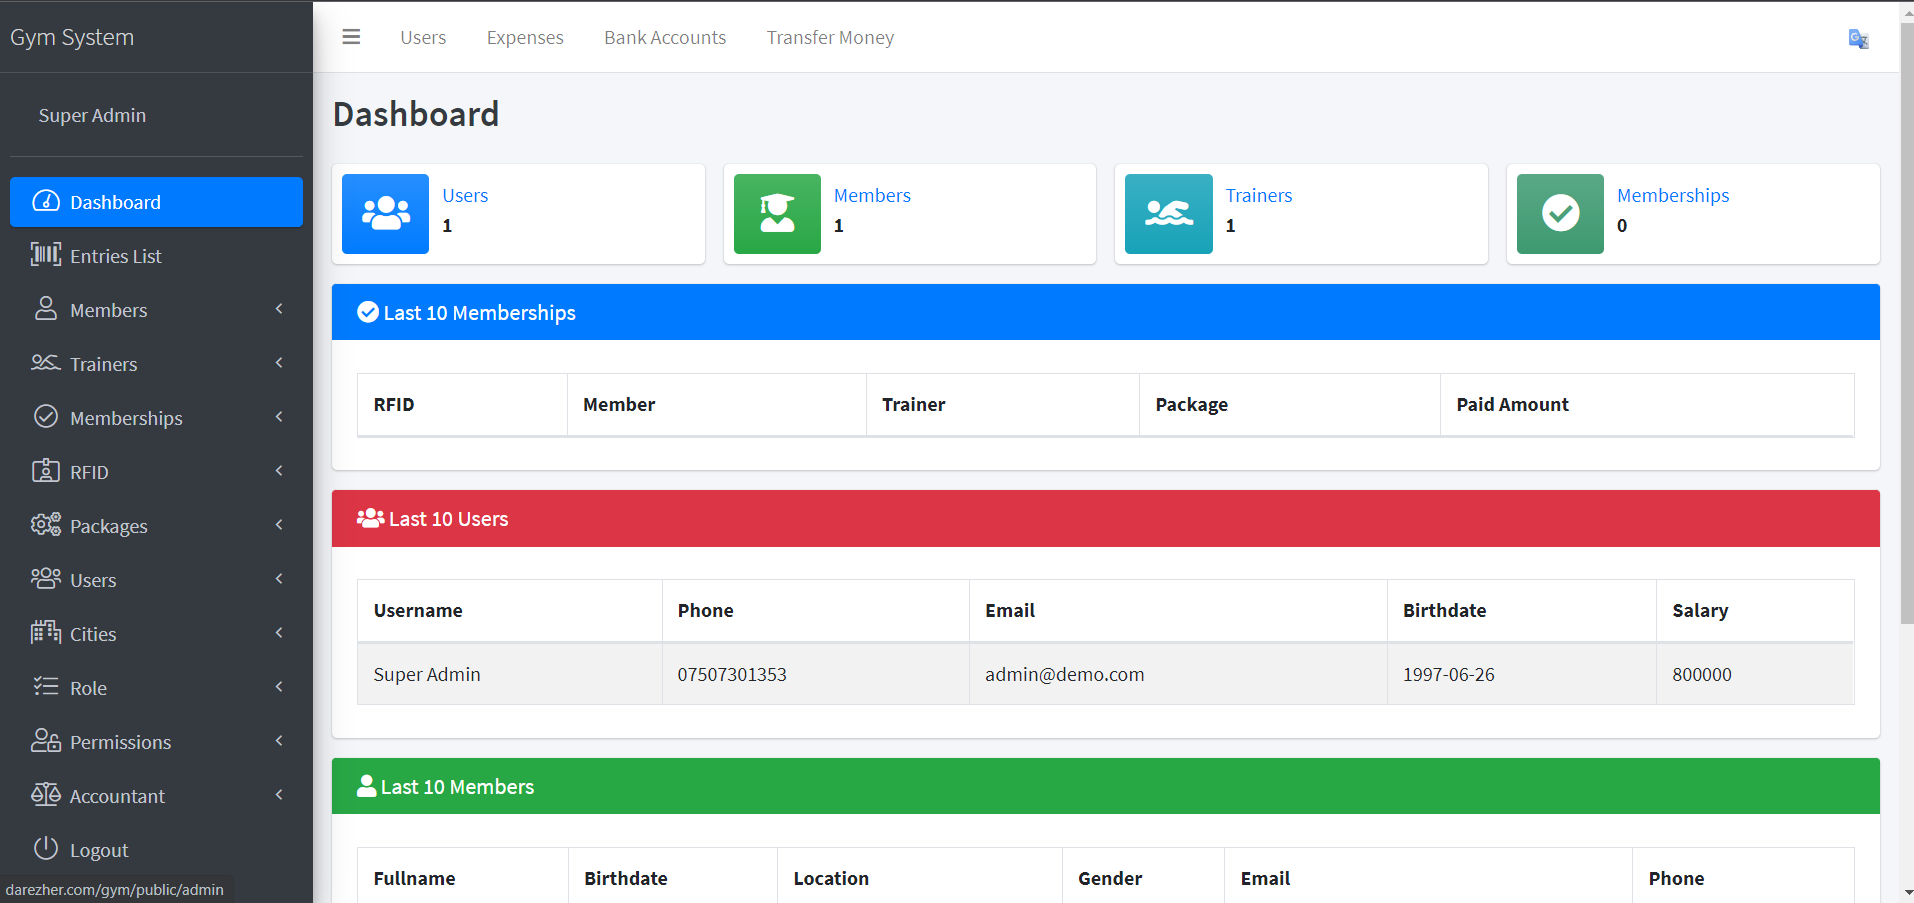Toggle sidebar with hamburger menu icon

pos(351,37)
